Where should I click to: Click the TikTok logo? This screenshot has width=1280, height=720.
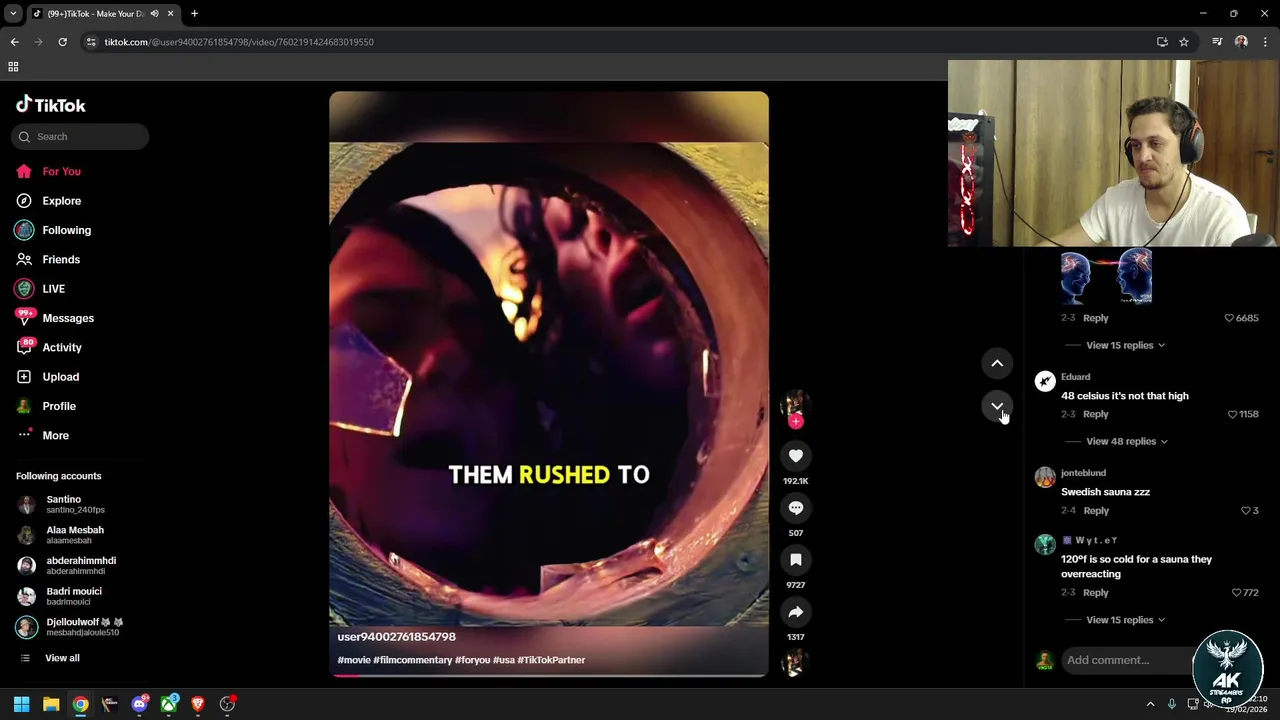point(51,105)
